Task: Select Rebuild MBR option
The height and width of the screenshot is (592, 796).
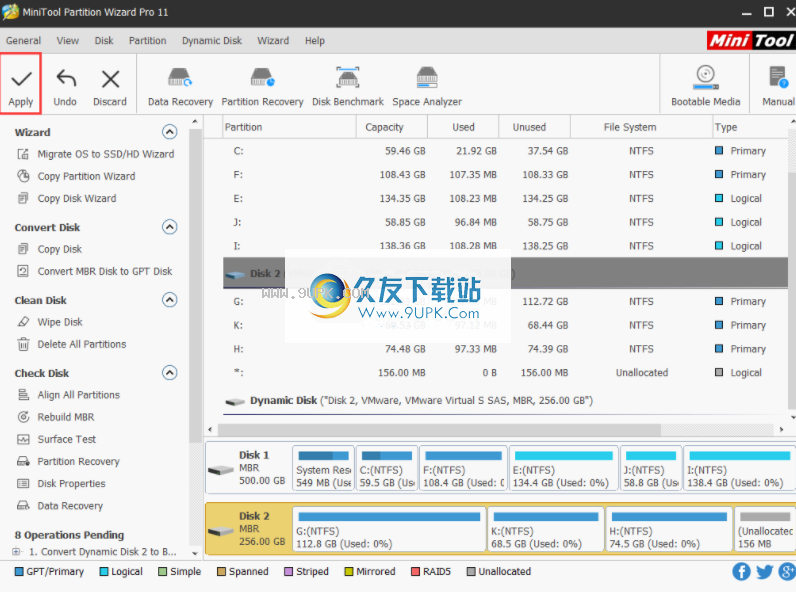Action: [56, 417]
